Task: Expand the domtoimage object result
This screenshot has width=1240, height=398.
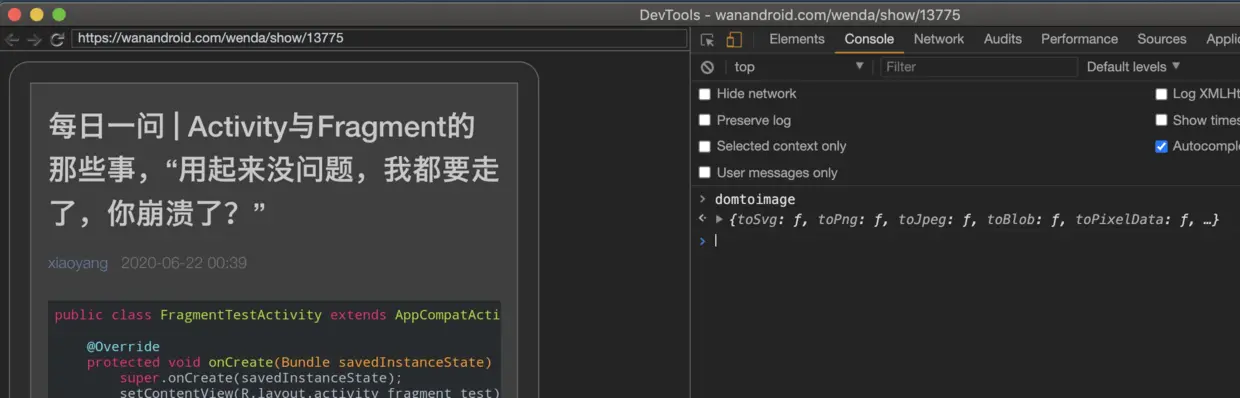Action: point(719,219)
